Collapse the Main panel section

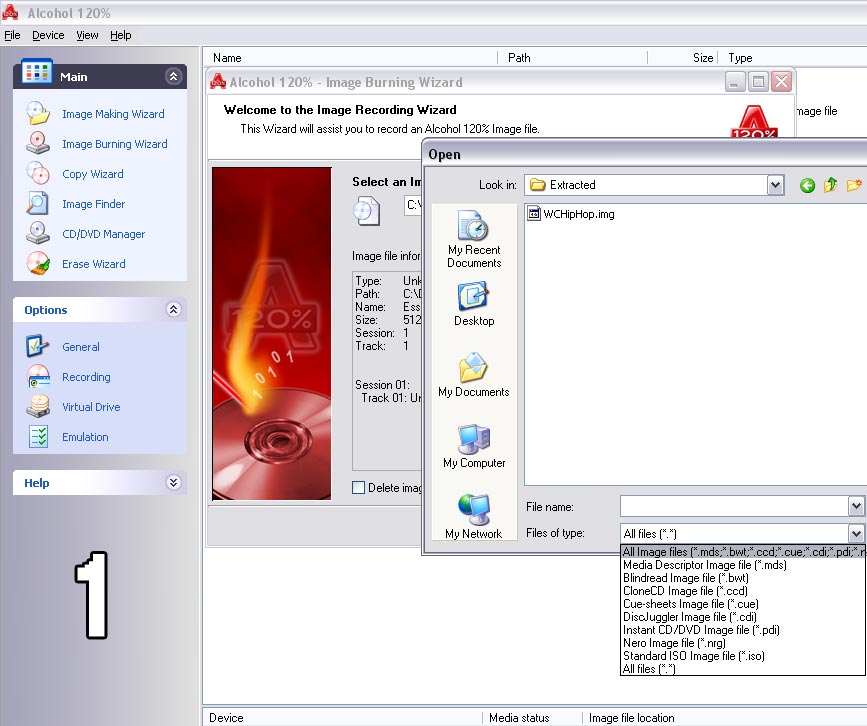point(173,76)
